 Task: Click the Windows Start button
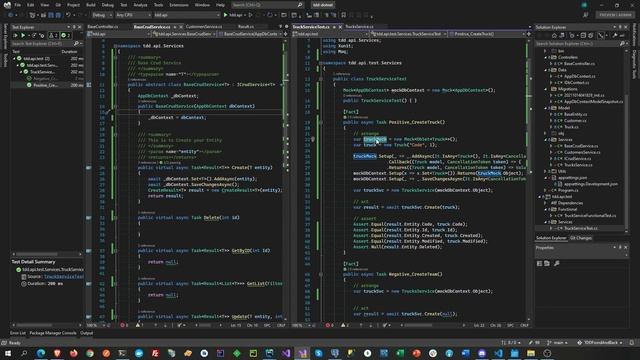click(8, 353)
